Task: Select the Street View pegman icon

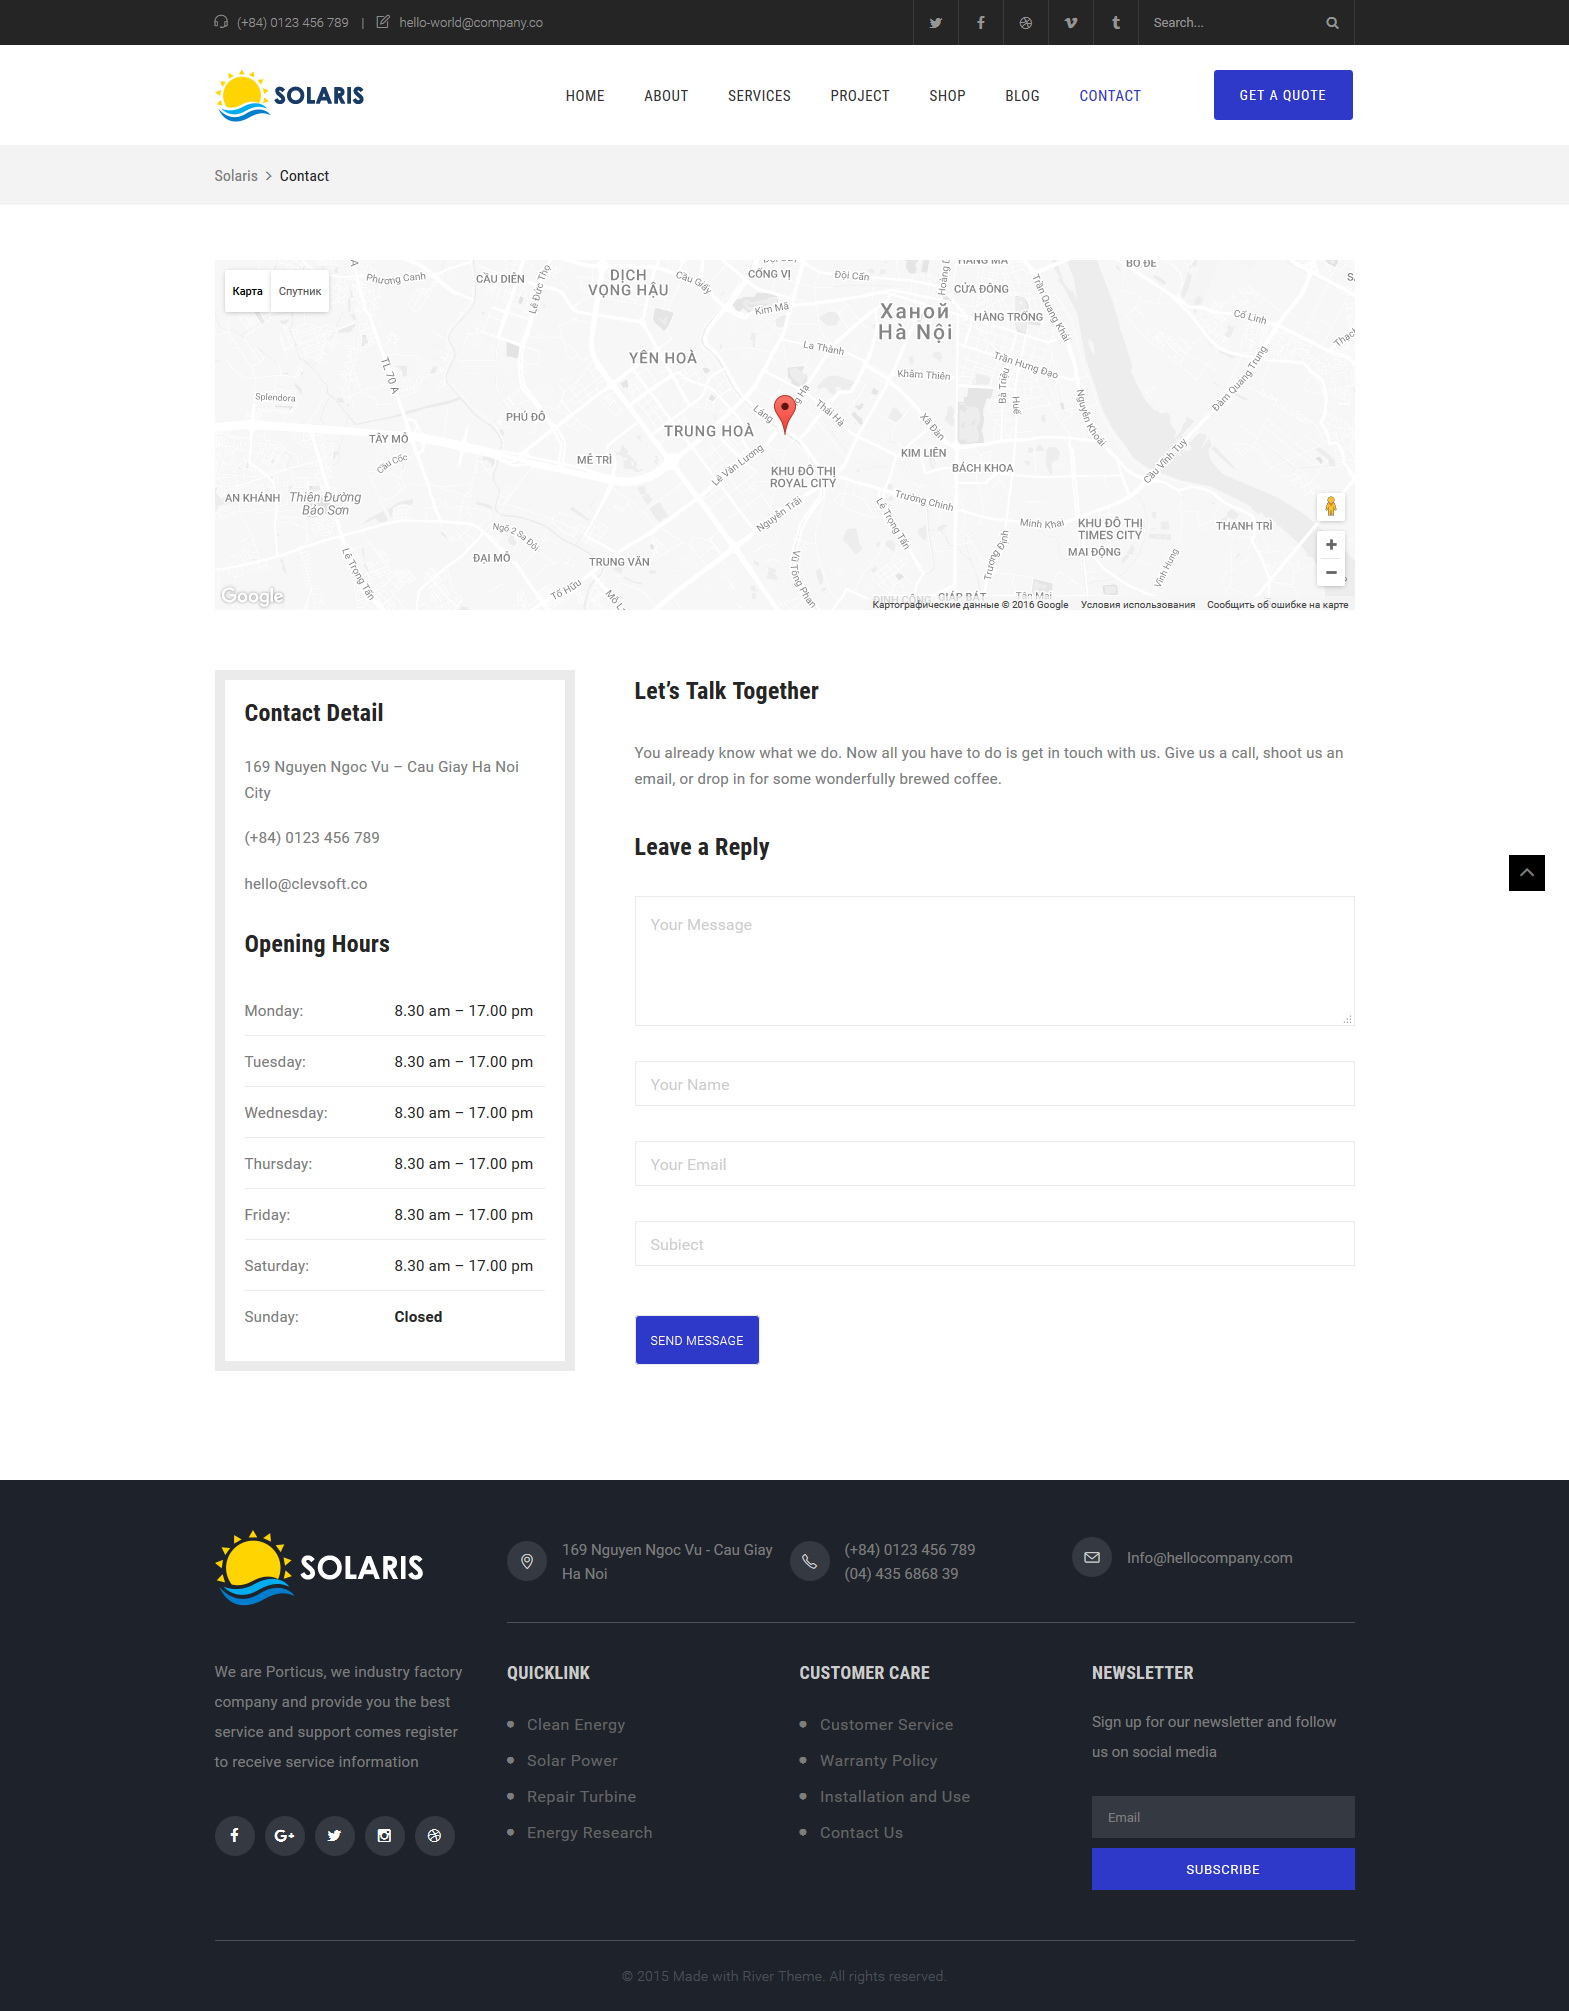Action: point(1331,507)
